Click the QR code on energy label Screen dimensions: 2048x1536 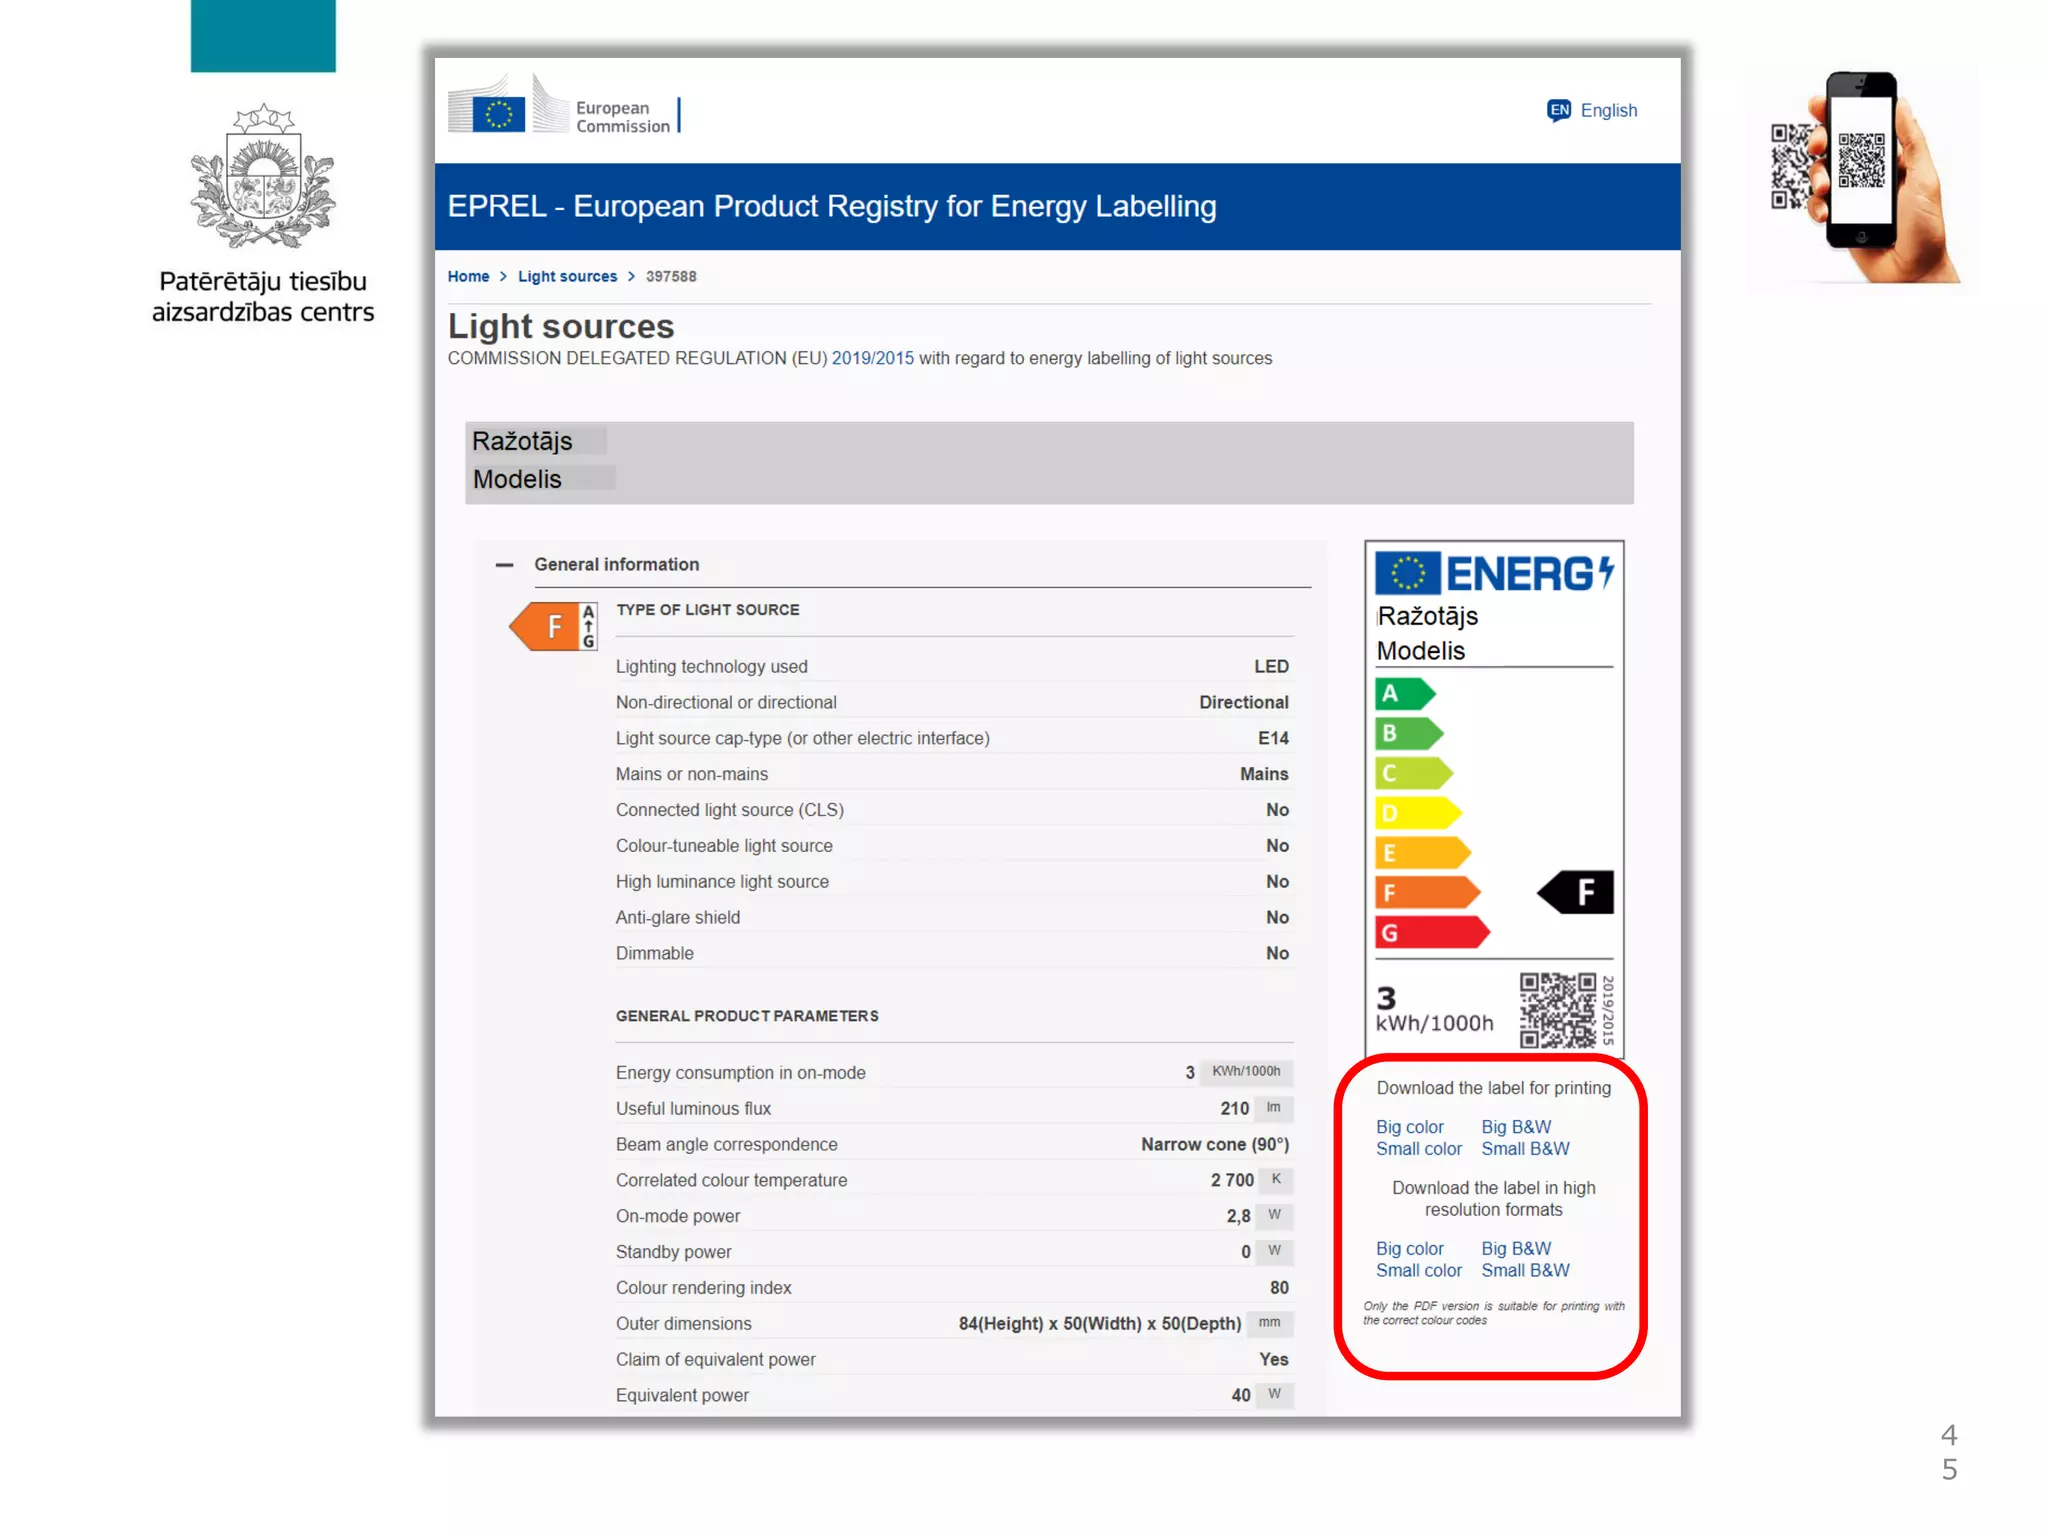click(1557, 1010)
